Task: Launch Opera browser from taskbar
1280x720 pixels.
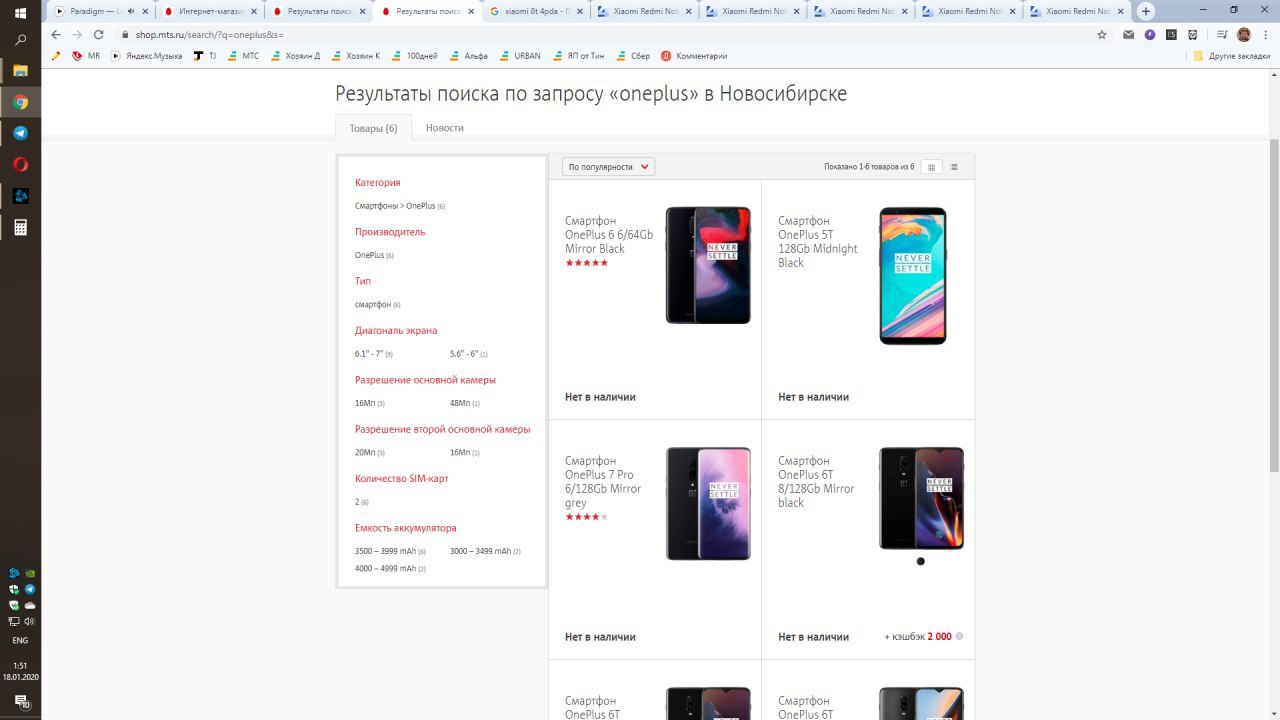Action: [x=20, y=165]
